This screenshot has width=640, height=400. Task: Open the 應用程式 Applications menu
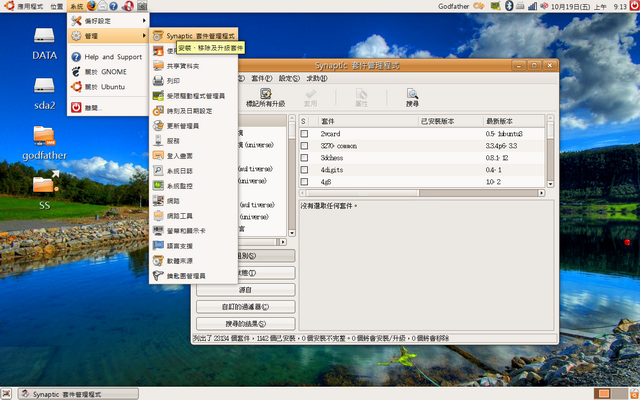coord(30,7)
